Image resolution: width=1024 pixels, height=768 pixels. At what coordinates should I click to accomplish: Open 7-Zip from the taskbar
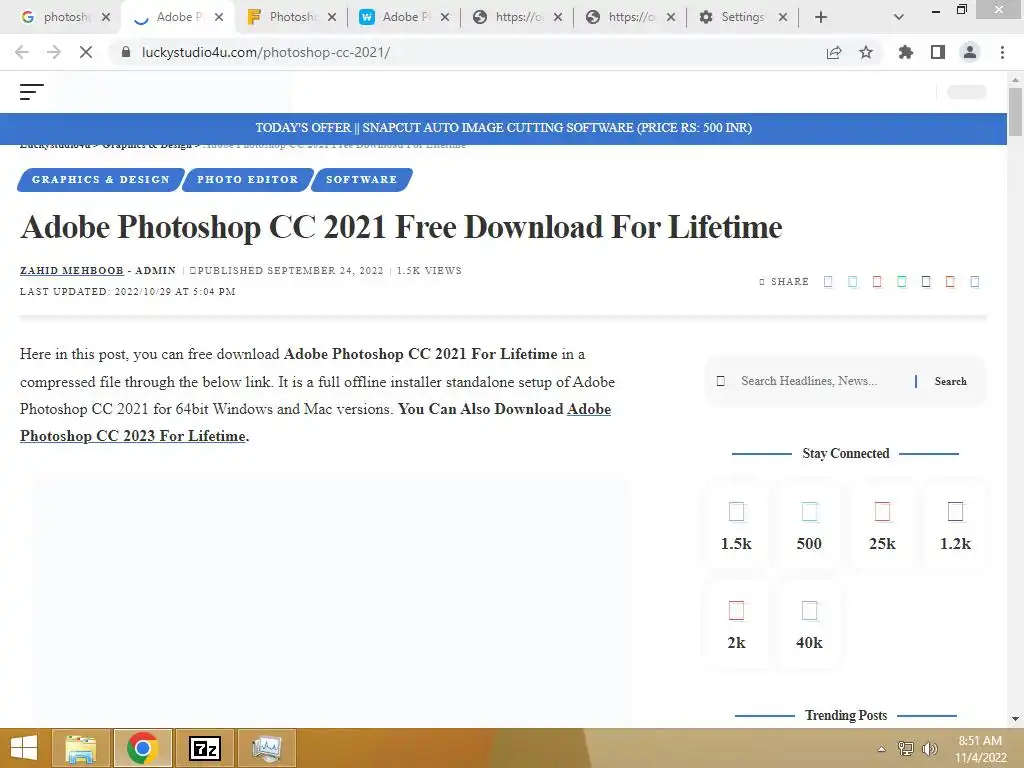[x=204, y=748]
